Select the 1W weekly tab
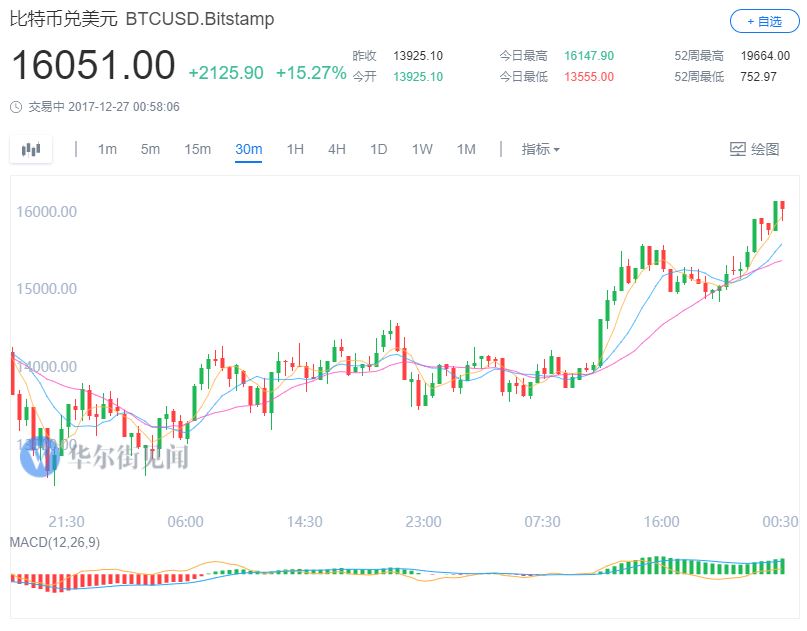The width and height of the screenshot is (807, 631). (422, 149)
